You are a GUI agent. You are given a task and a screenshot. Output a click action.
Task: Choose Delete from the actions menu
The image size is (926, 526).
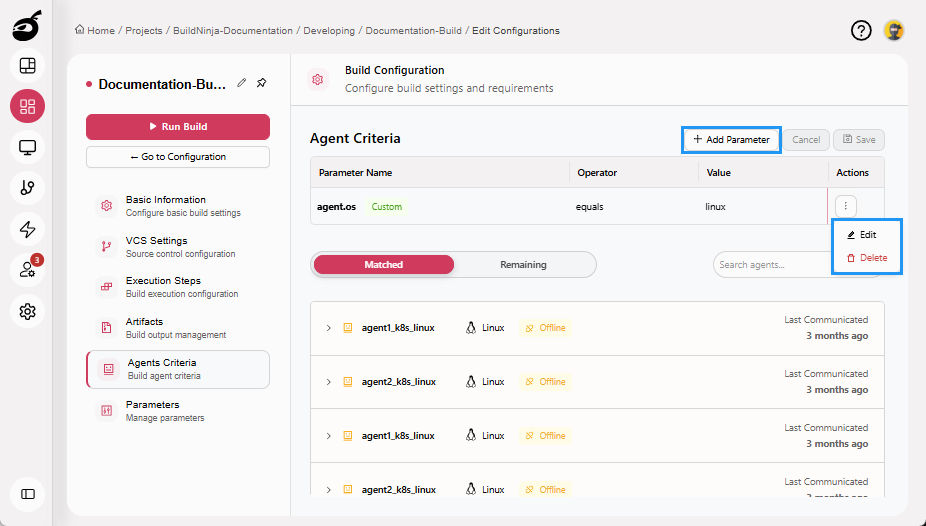coord(867,258)
